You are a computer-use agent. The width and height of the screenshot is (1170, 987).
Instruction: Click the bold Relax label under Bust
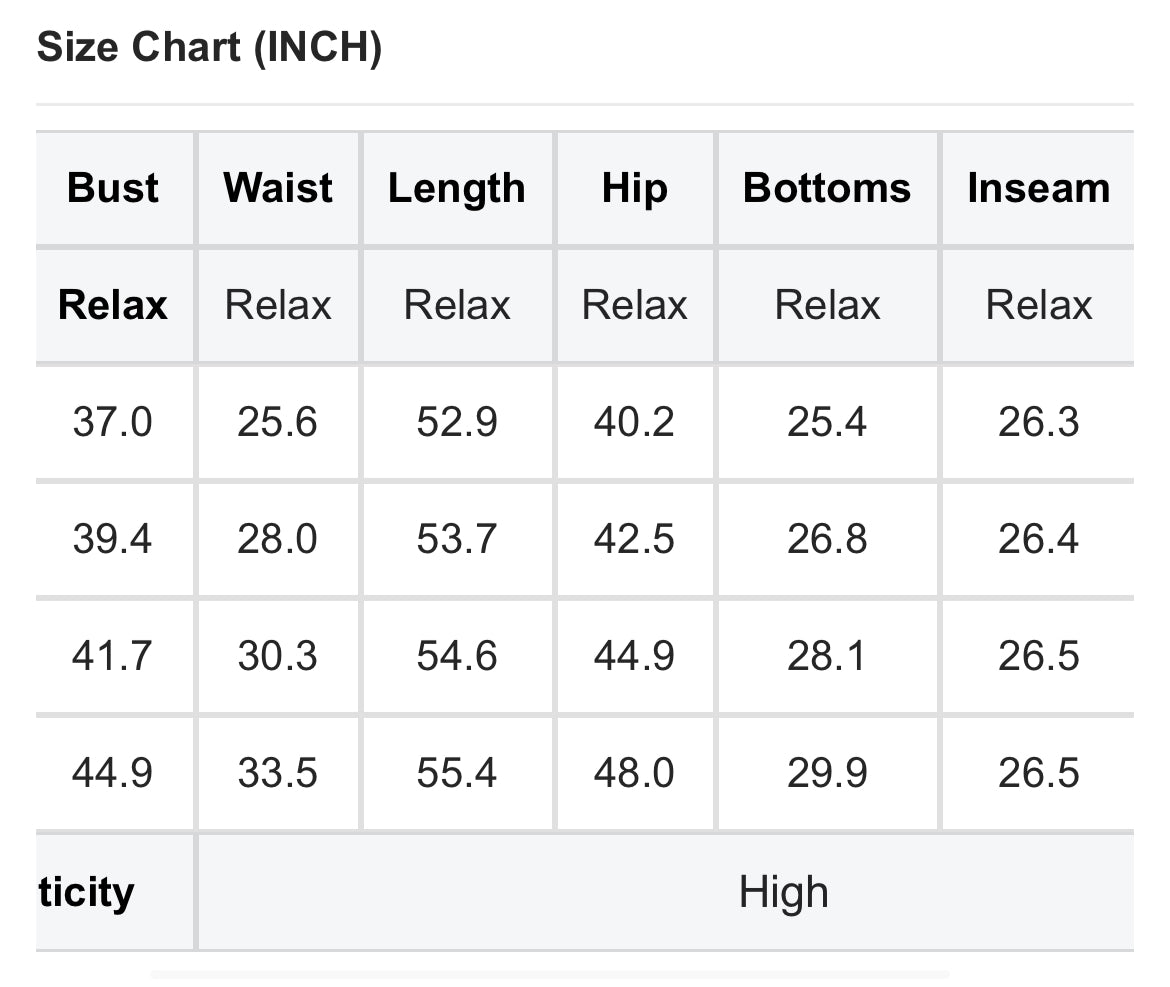coord(113,305)
